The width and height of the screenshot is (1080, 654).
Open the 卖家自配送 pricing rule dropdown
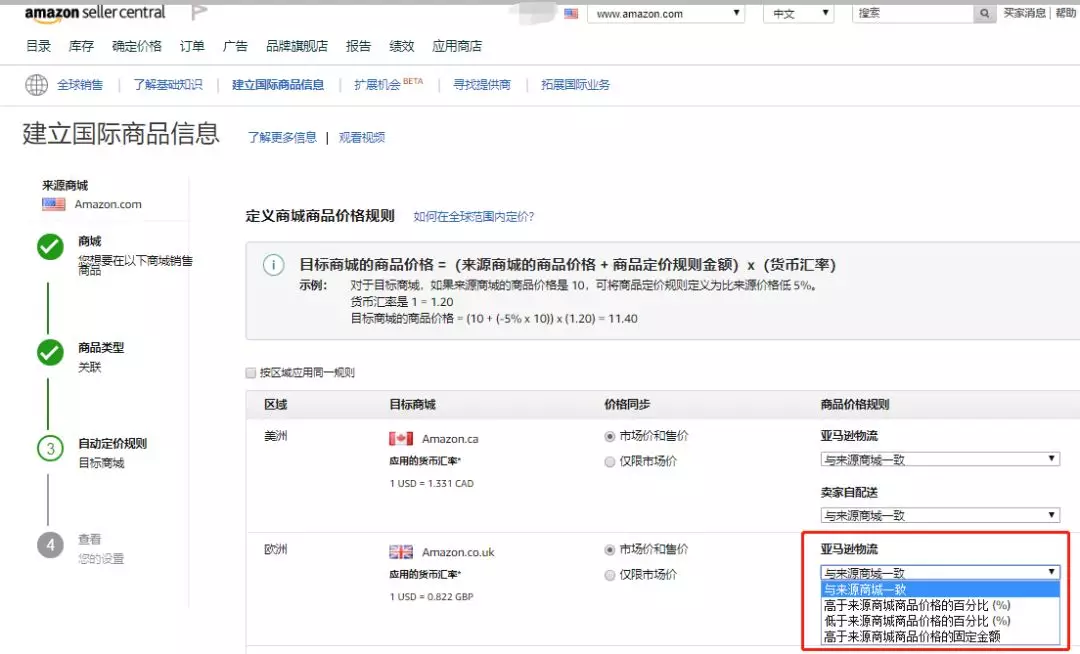pos(940,514)
